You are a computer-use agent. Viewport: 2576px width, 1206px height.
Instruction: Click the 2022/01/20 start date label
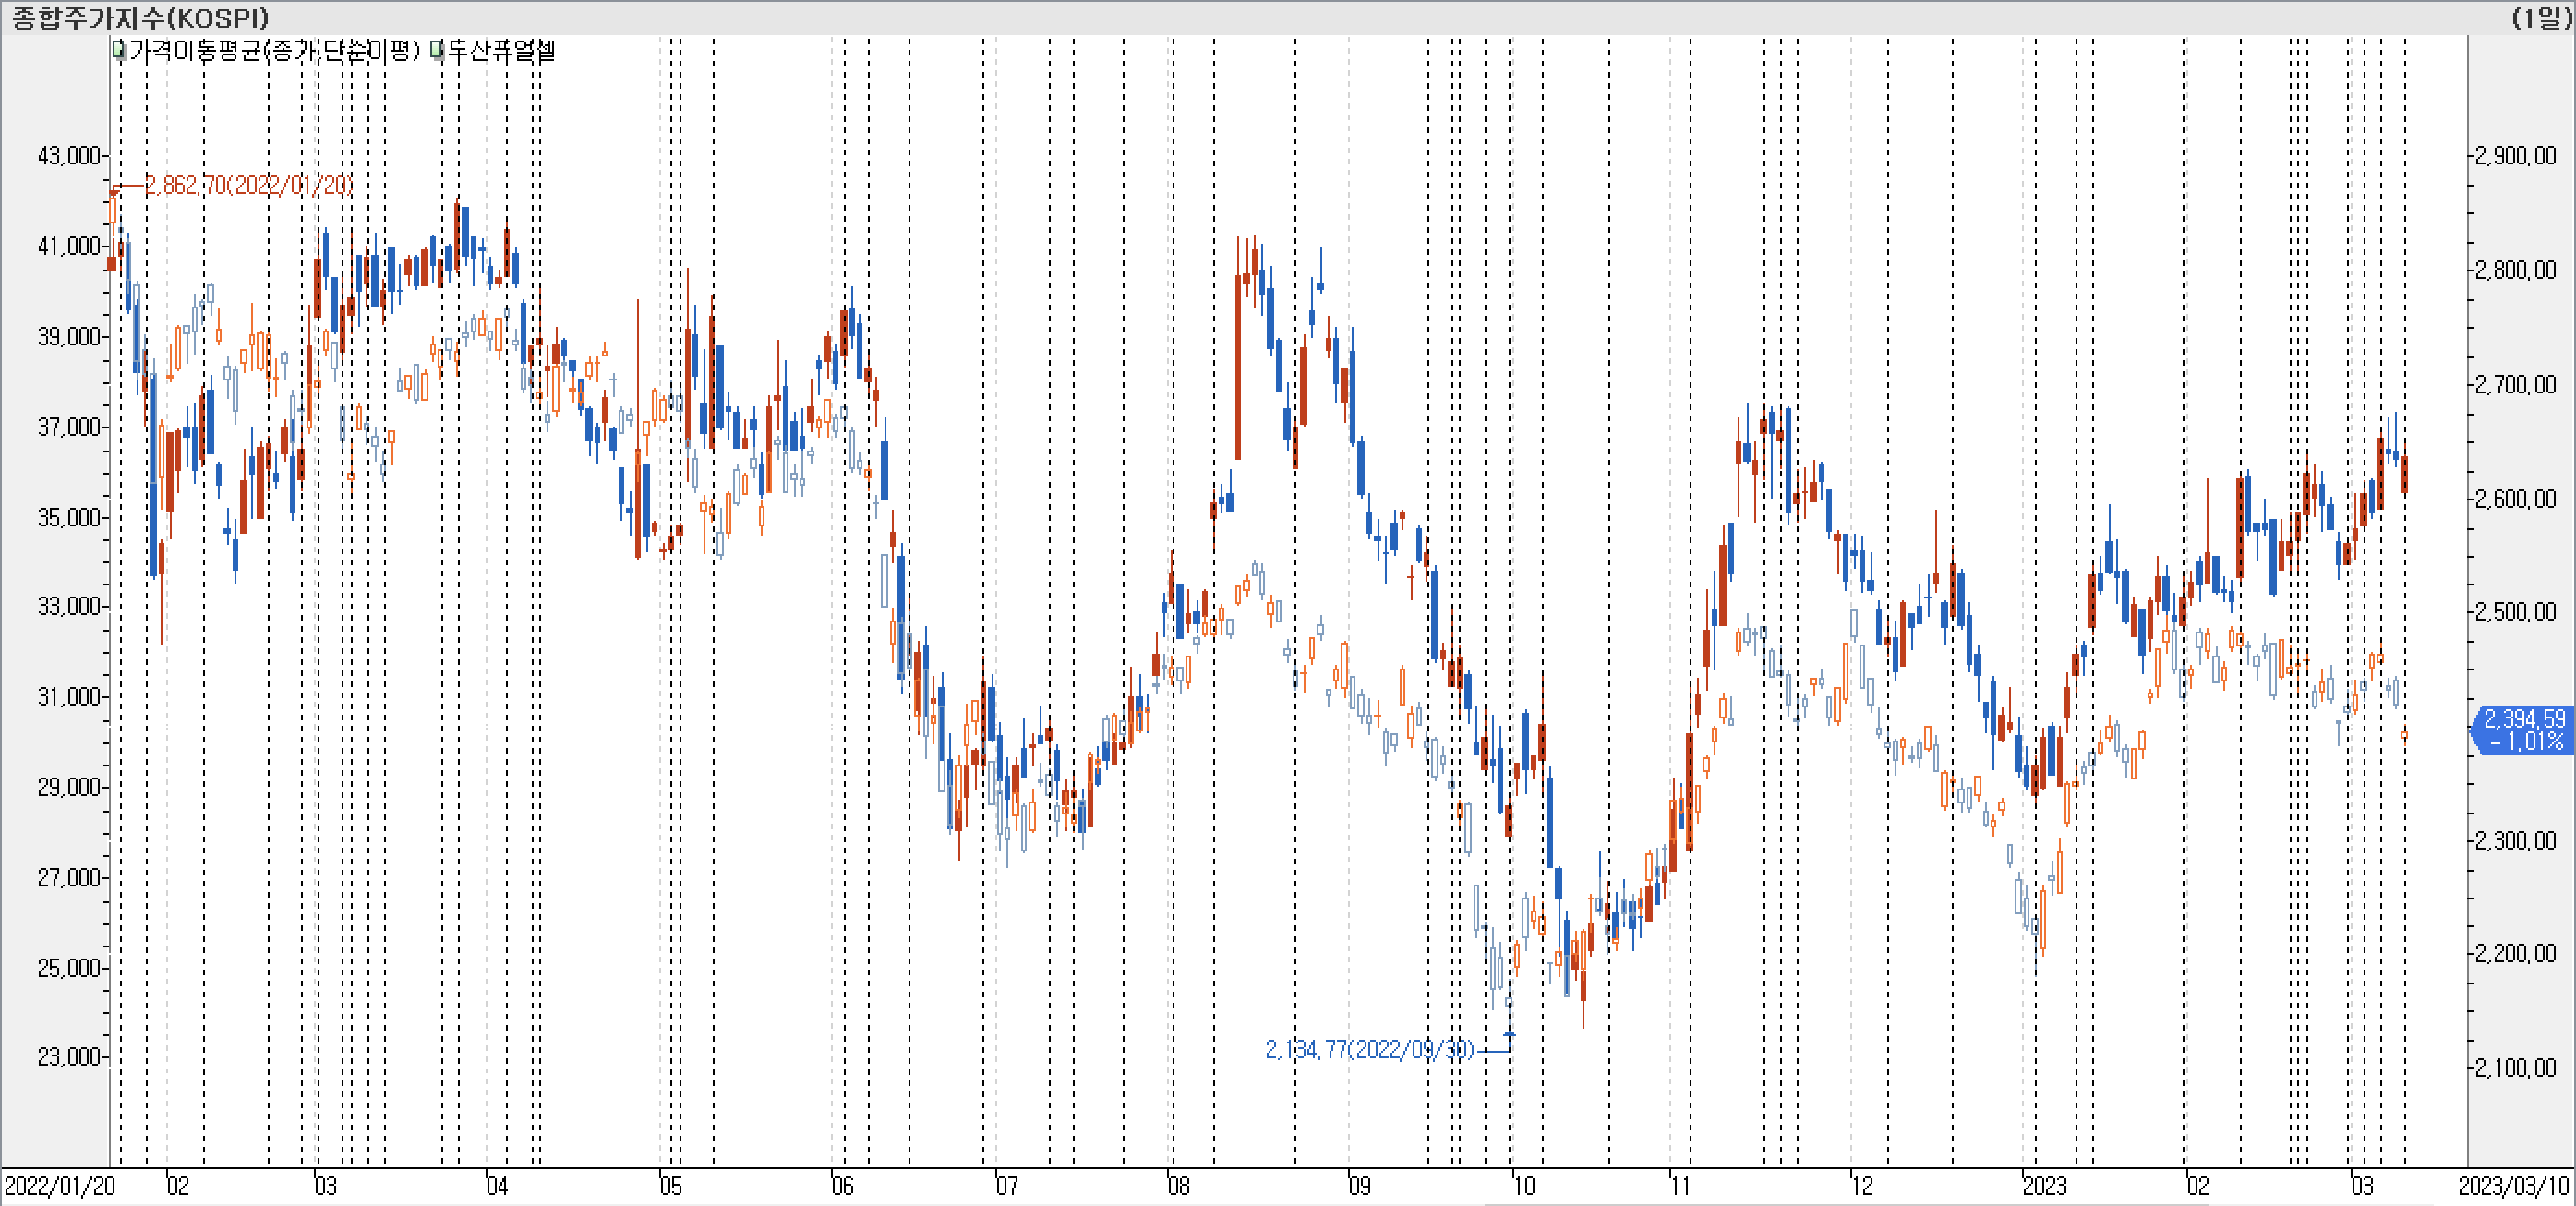[x=60, y=1186]
